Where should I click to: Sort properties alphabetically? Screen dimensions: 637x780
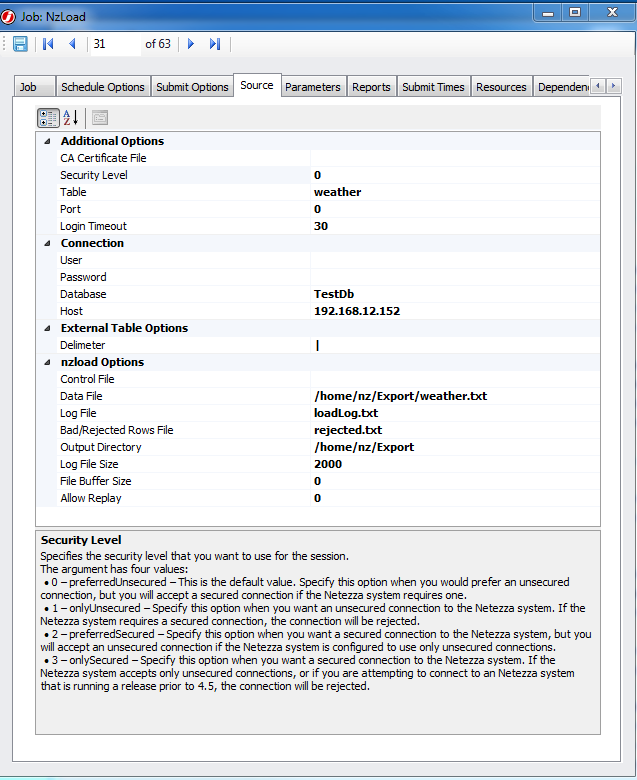pyautogui.click(x=71, y=118)
